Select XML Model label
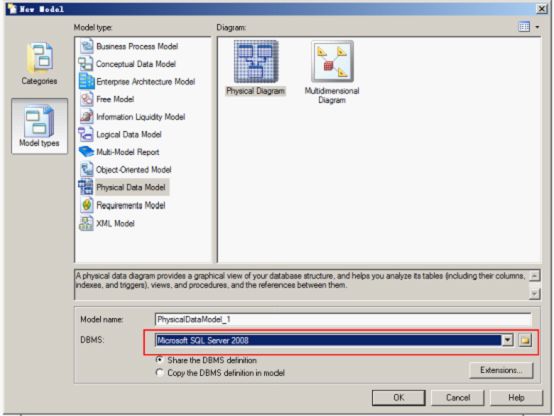The height and width of the screenshot is (416, 554). (x=116, y=223)
